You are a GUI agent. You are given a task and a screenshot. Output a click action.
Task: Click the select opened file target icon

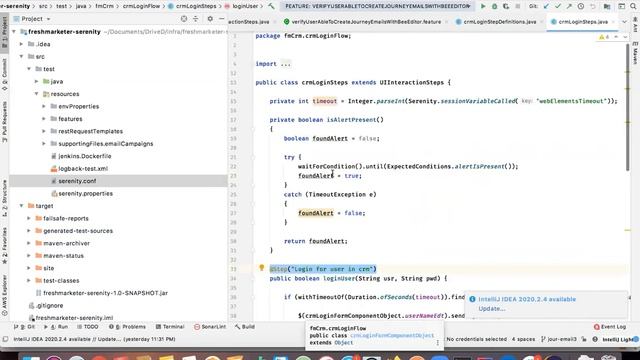(x=184, y=19)
